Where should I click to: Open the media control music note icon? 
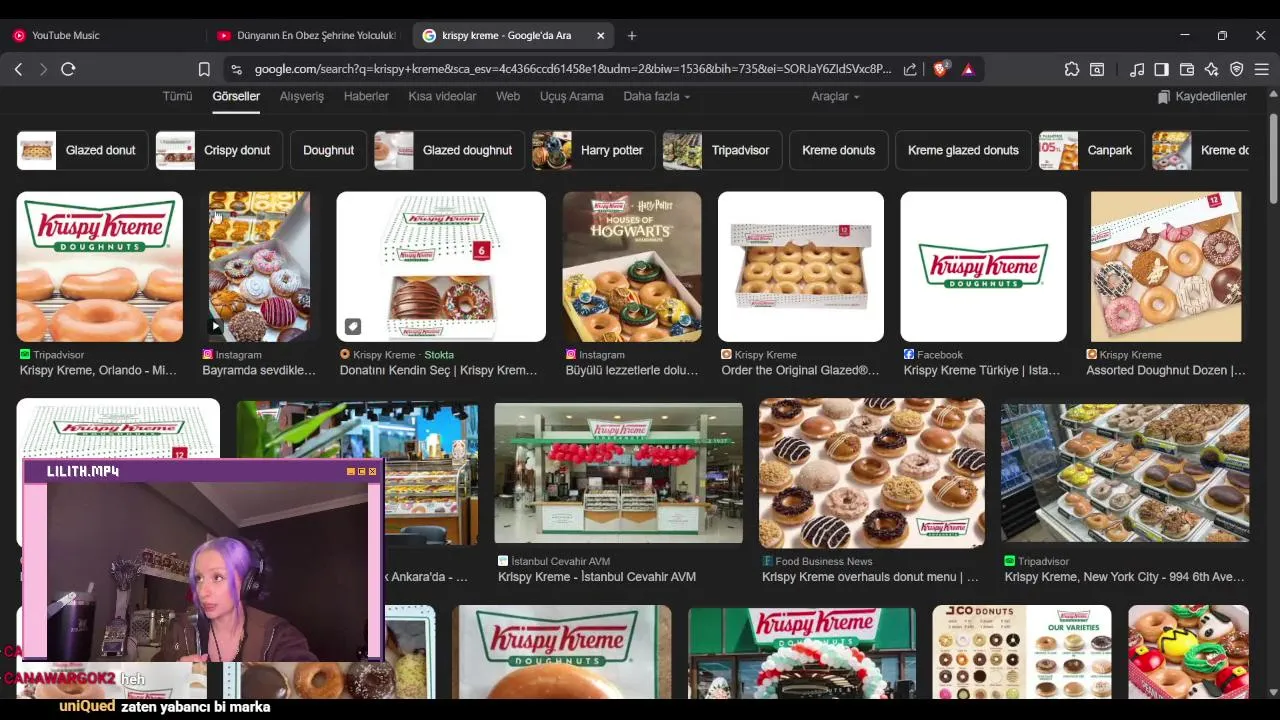tap(1137, 69)
